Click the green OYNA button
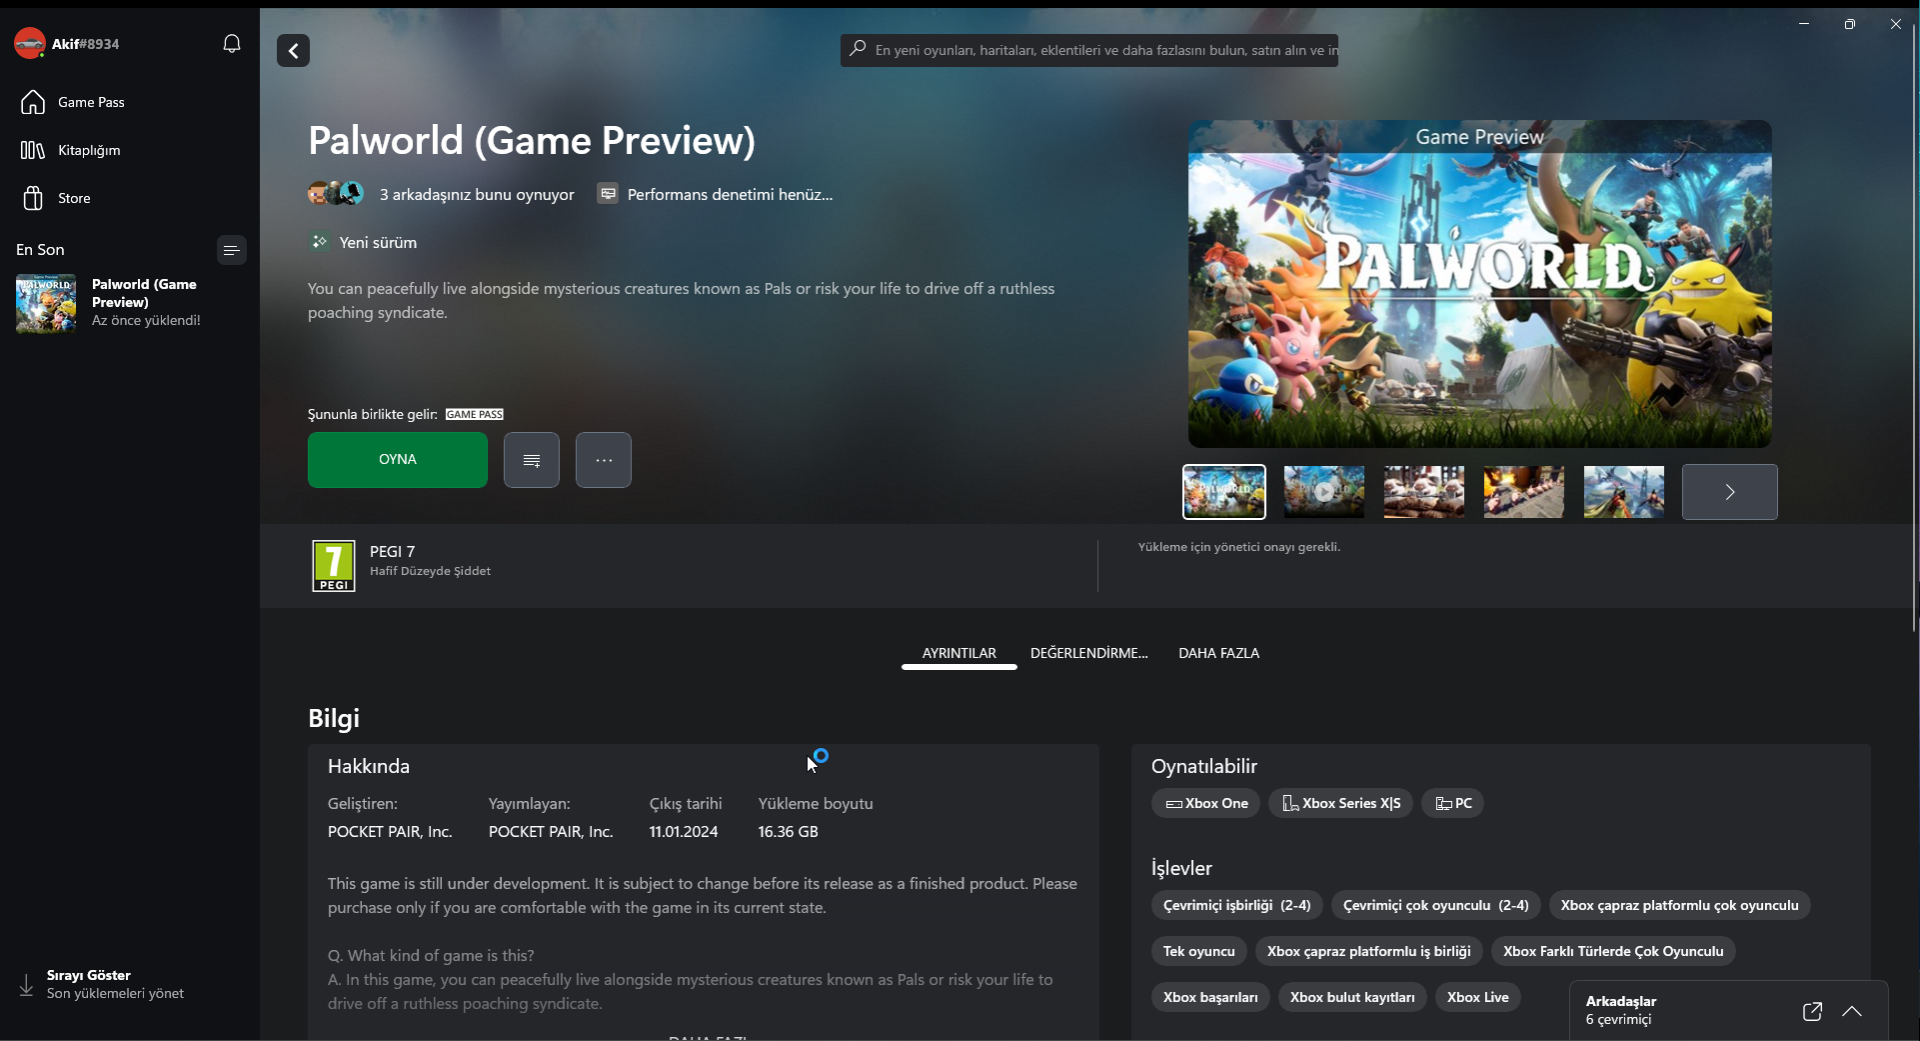Image resolution: width=1920 pixels, height=1041 pixels. 398,460
